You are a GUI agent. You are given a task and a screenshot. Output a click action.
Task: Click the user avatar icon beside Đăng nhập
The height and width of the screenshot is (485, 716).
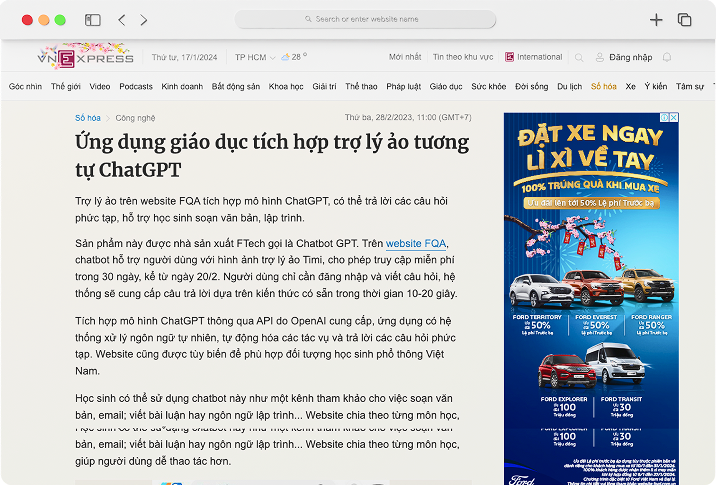coord(600,57)
